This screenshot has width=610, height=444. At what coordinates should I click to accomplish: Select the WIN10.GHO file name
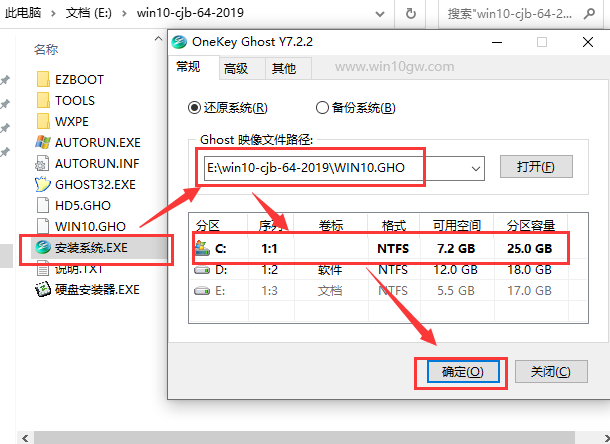point(90,226)
